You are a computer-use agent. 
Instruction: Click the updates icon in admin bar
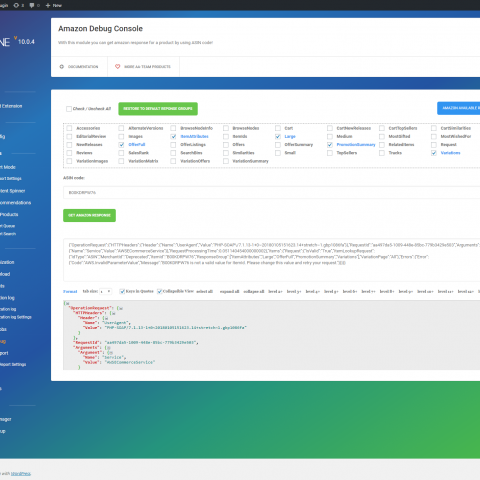16,5
